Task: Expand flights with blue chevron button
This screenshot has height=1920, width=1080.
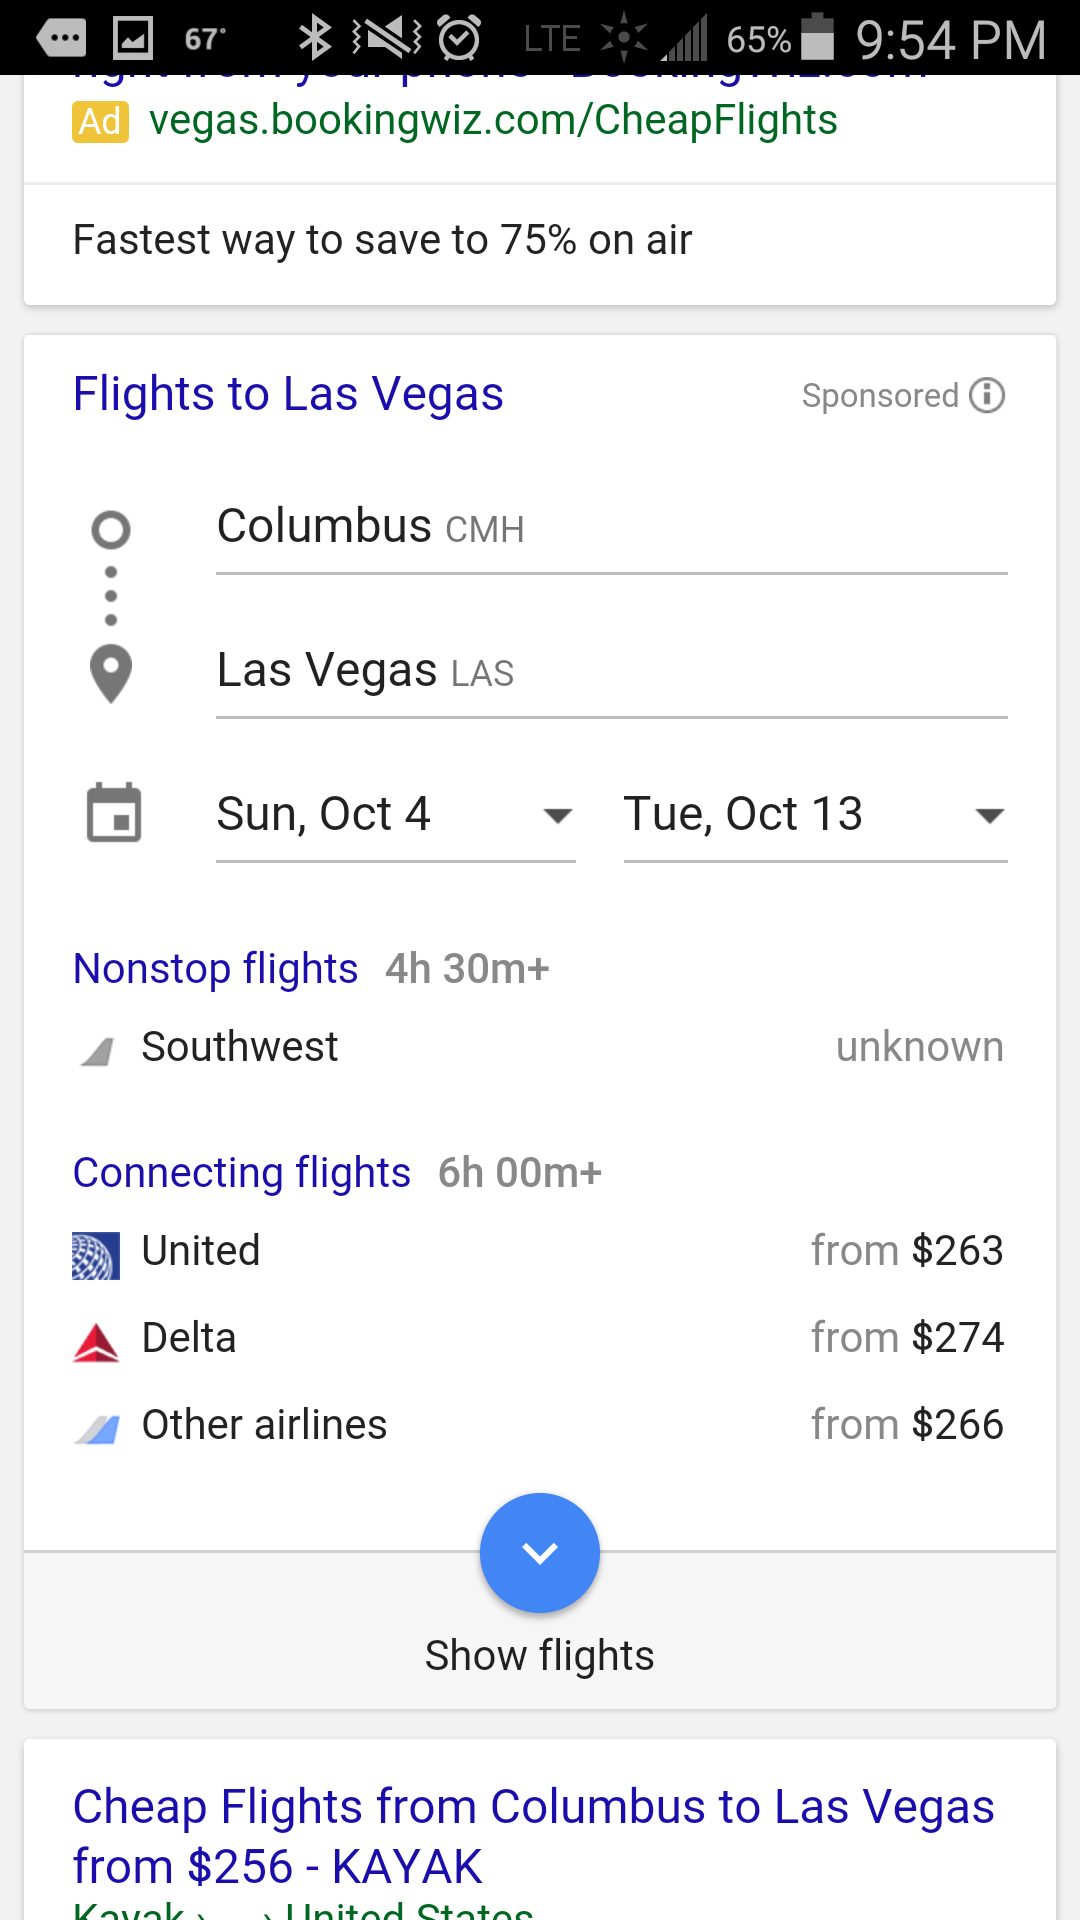Action: pyautogui.click(x=540, y=1552)
